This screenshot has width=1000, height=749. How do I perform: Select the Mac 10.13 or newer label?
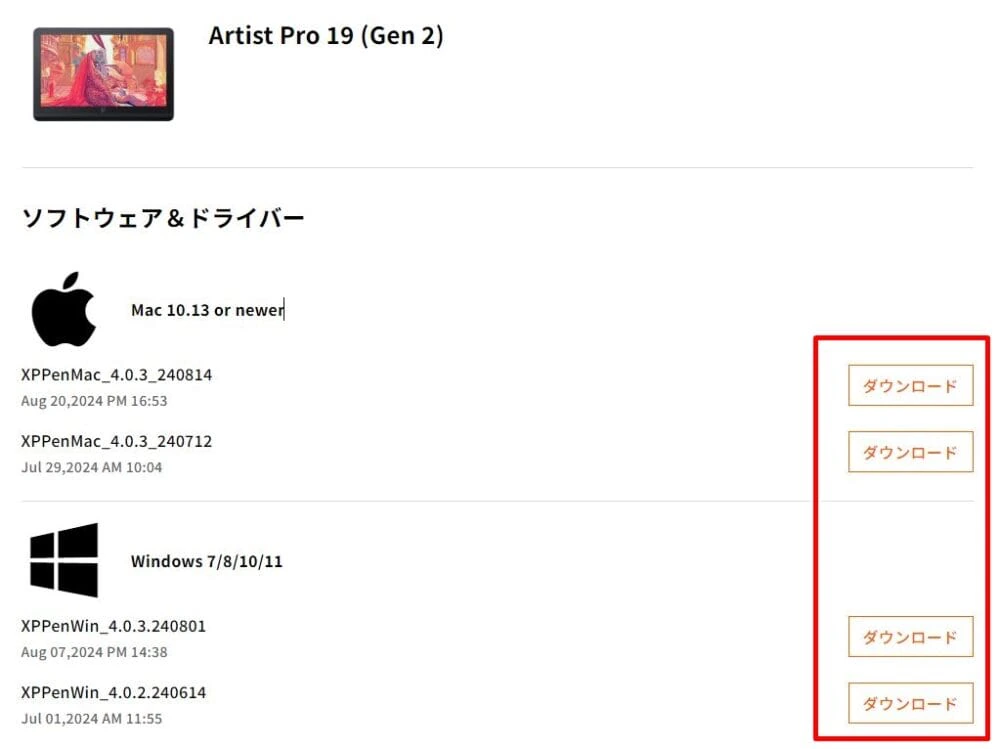pyautogui.click(x=207, y=310)
